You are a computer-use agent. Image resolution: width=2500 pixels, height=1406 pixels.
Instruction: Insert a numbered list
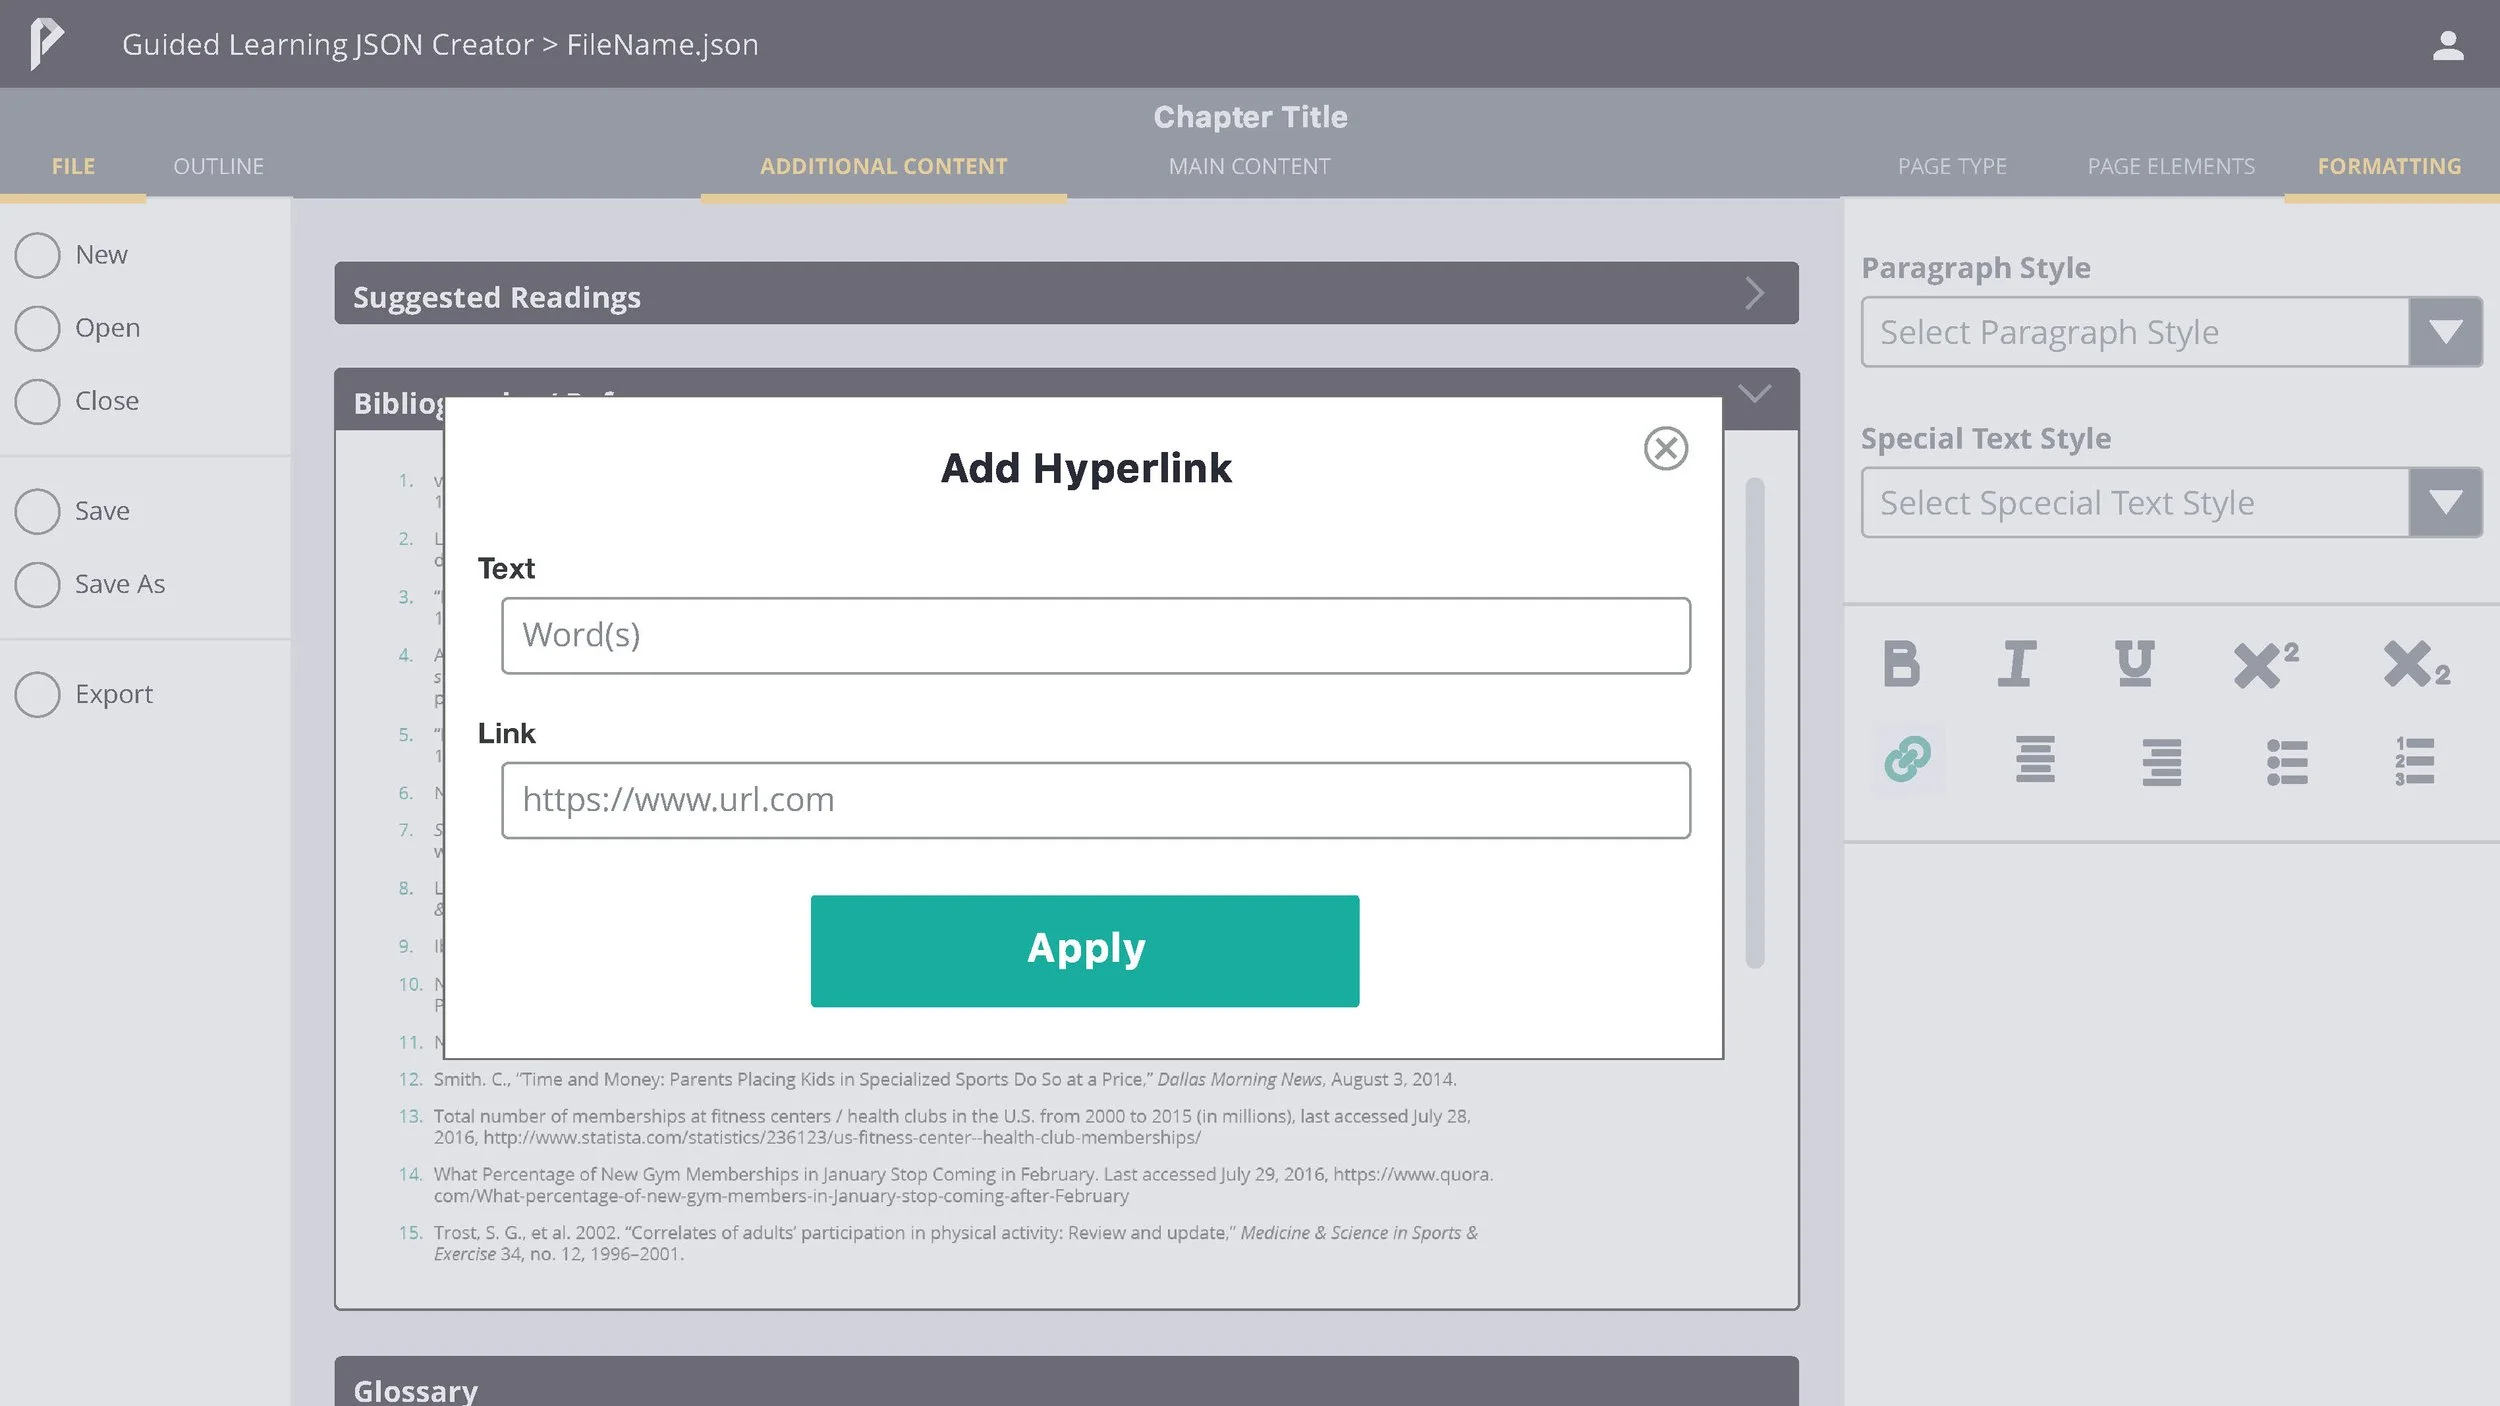pos(2414,762)
